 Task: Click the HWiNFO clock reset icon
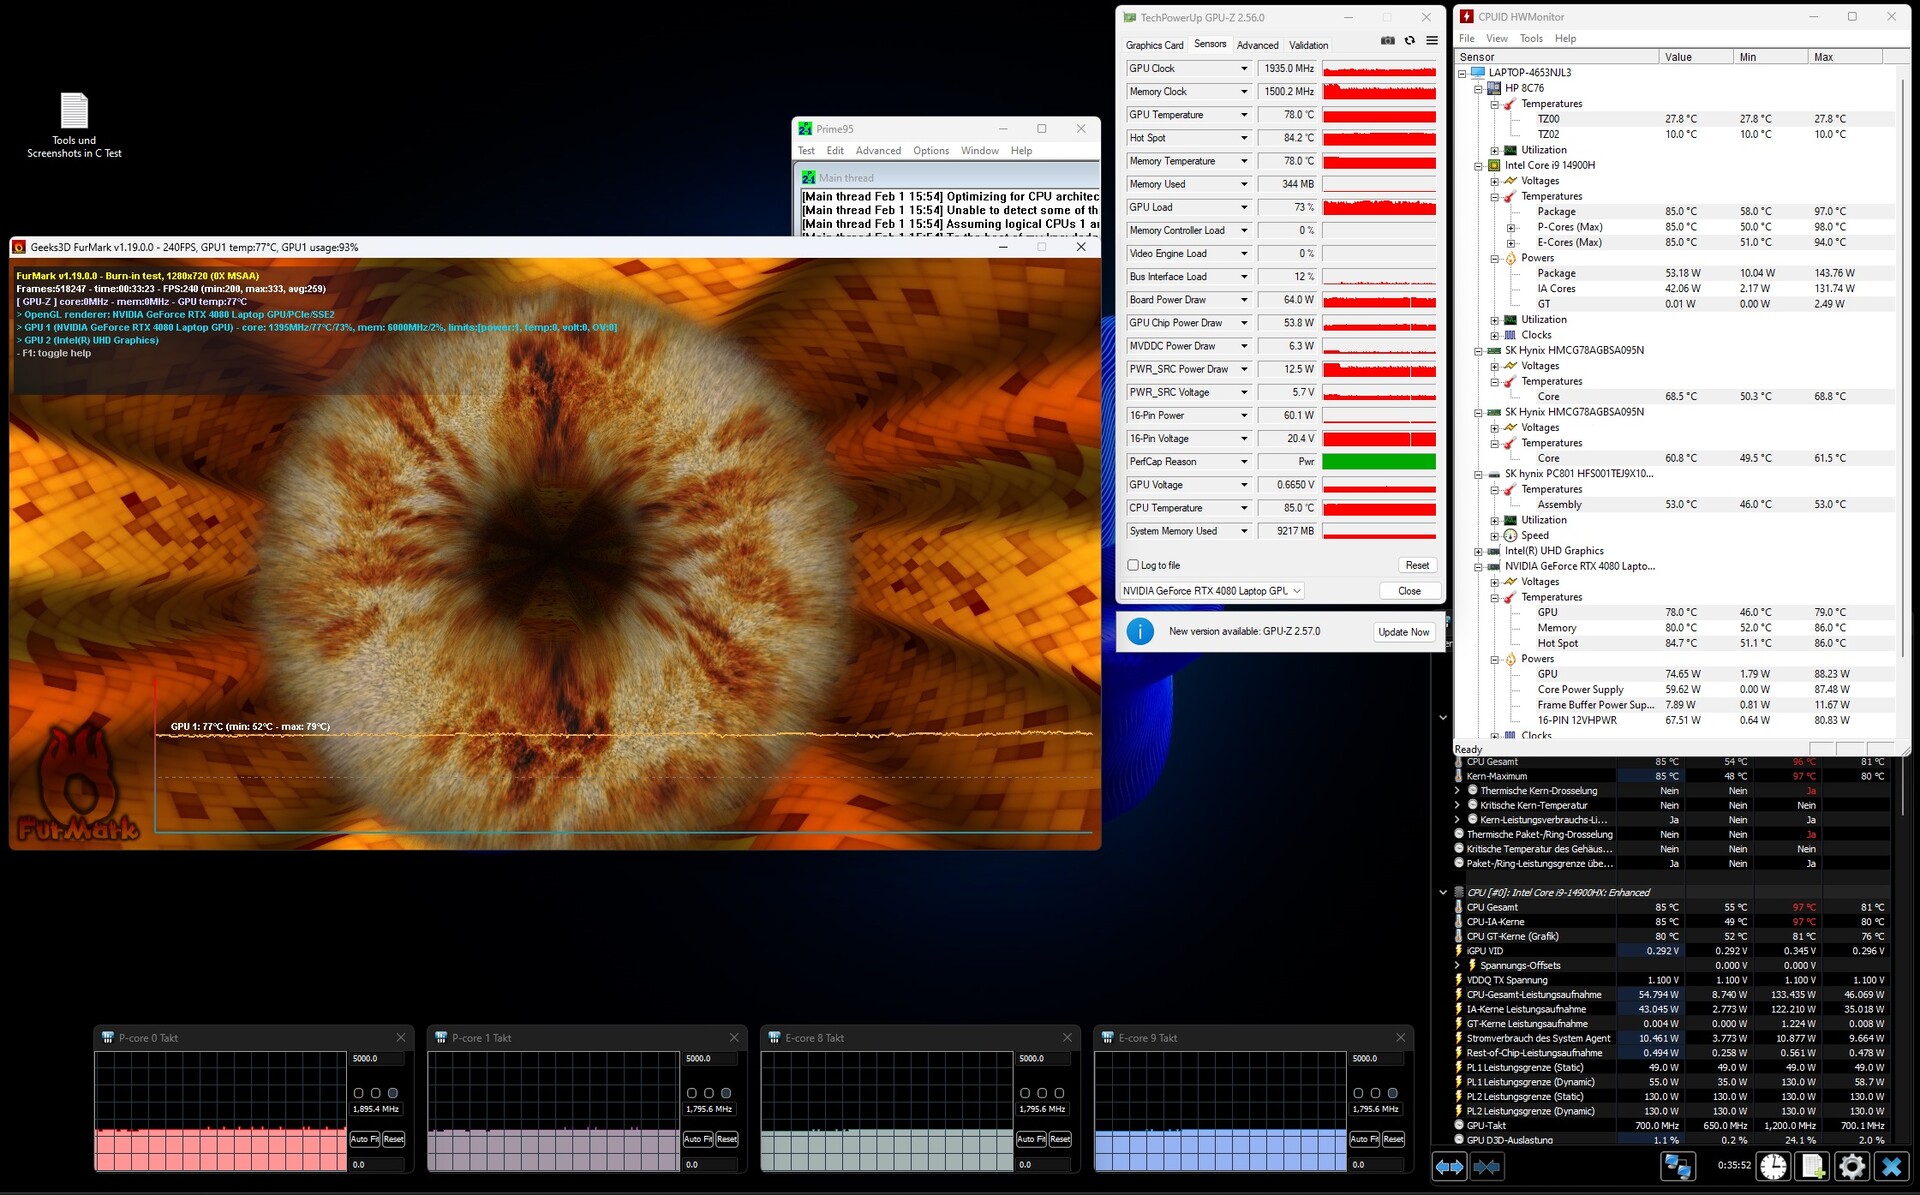tap(1773, 1166)
